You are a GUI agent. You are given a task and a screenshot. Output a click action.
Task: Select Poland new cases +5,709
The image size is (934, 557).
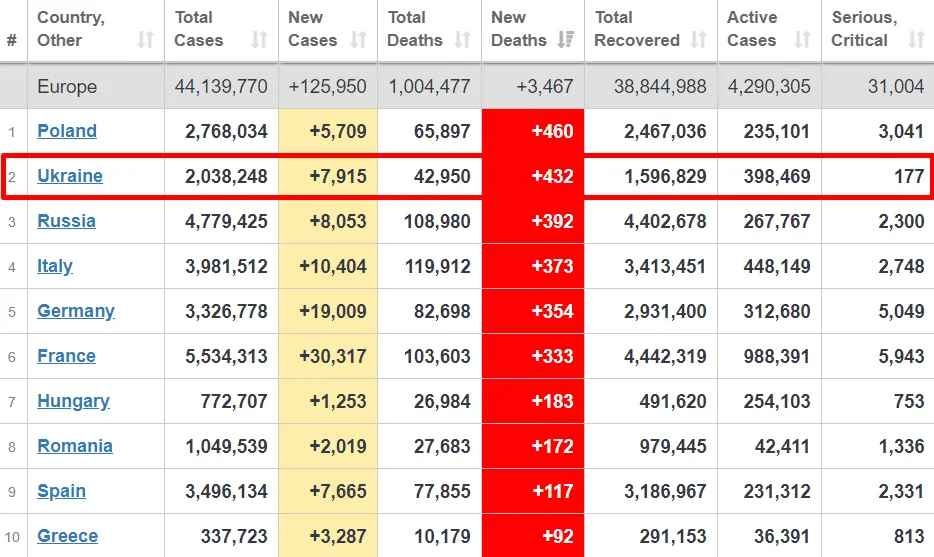pos(338,131)
